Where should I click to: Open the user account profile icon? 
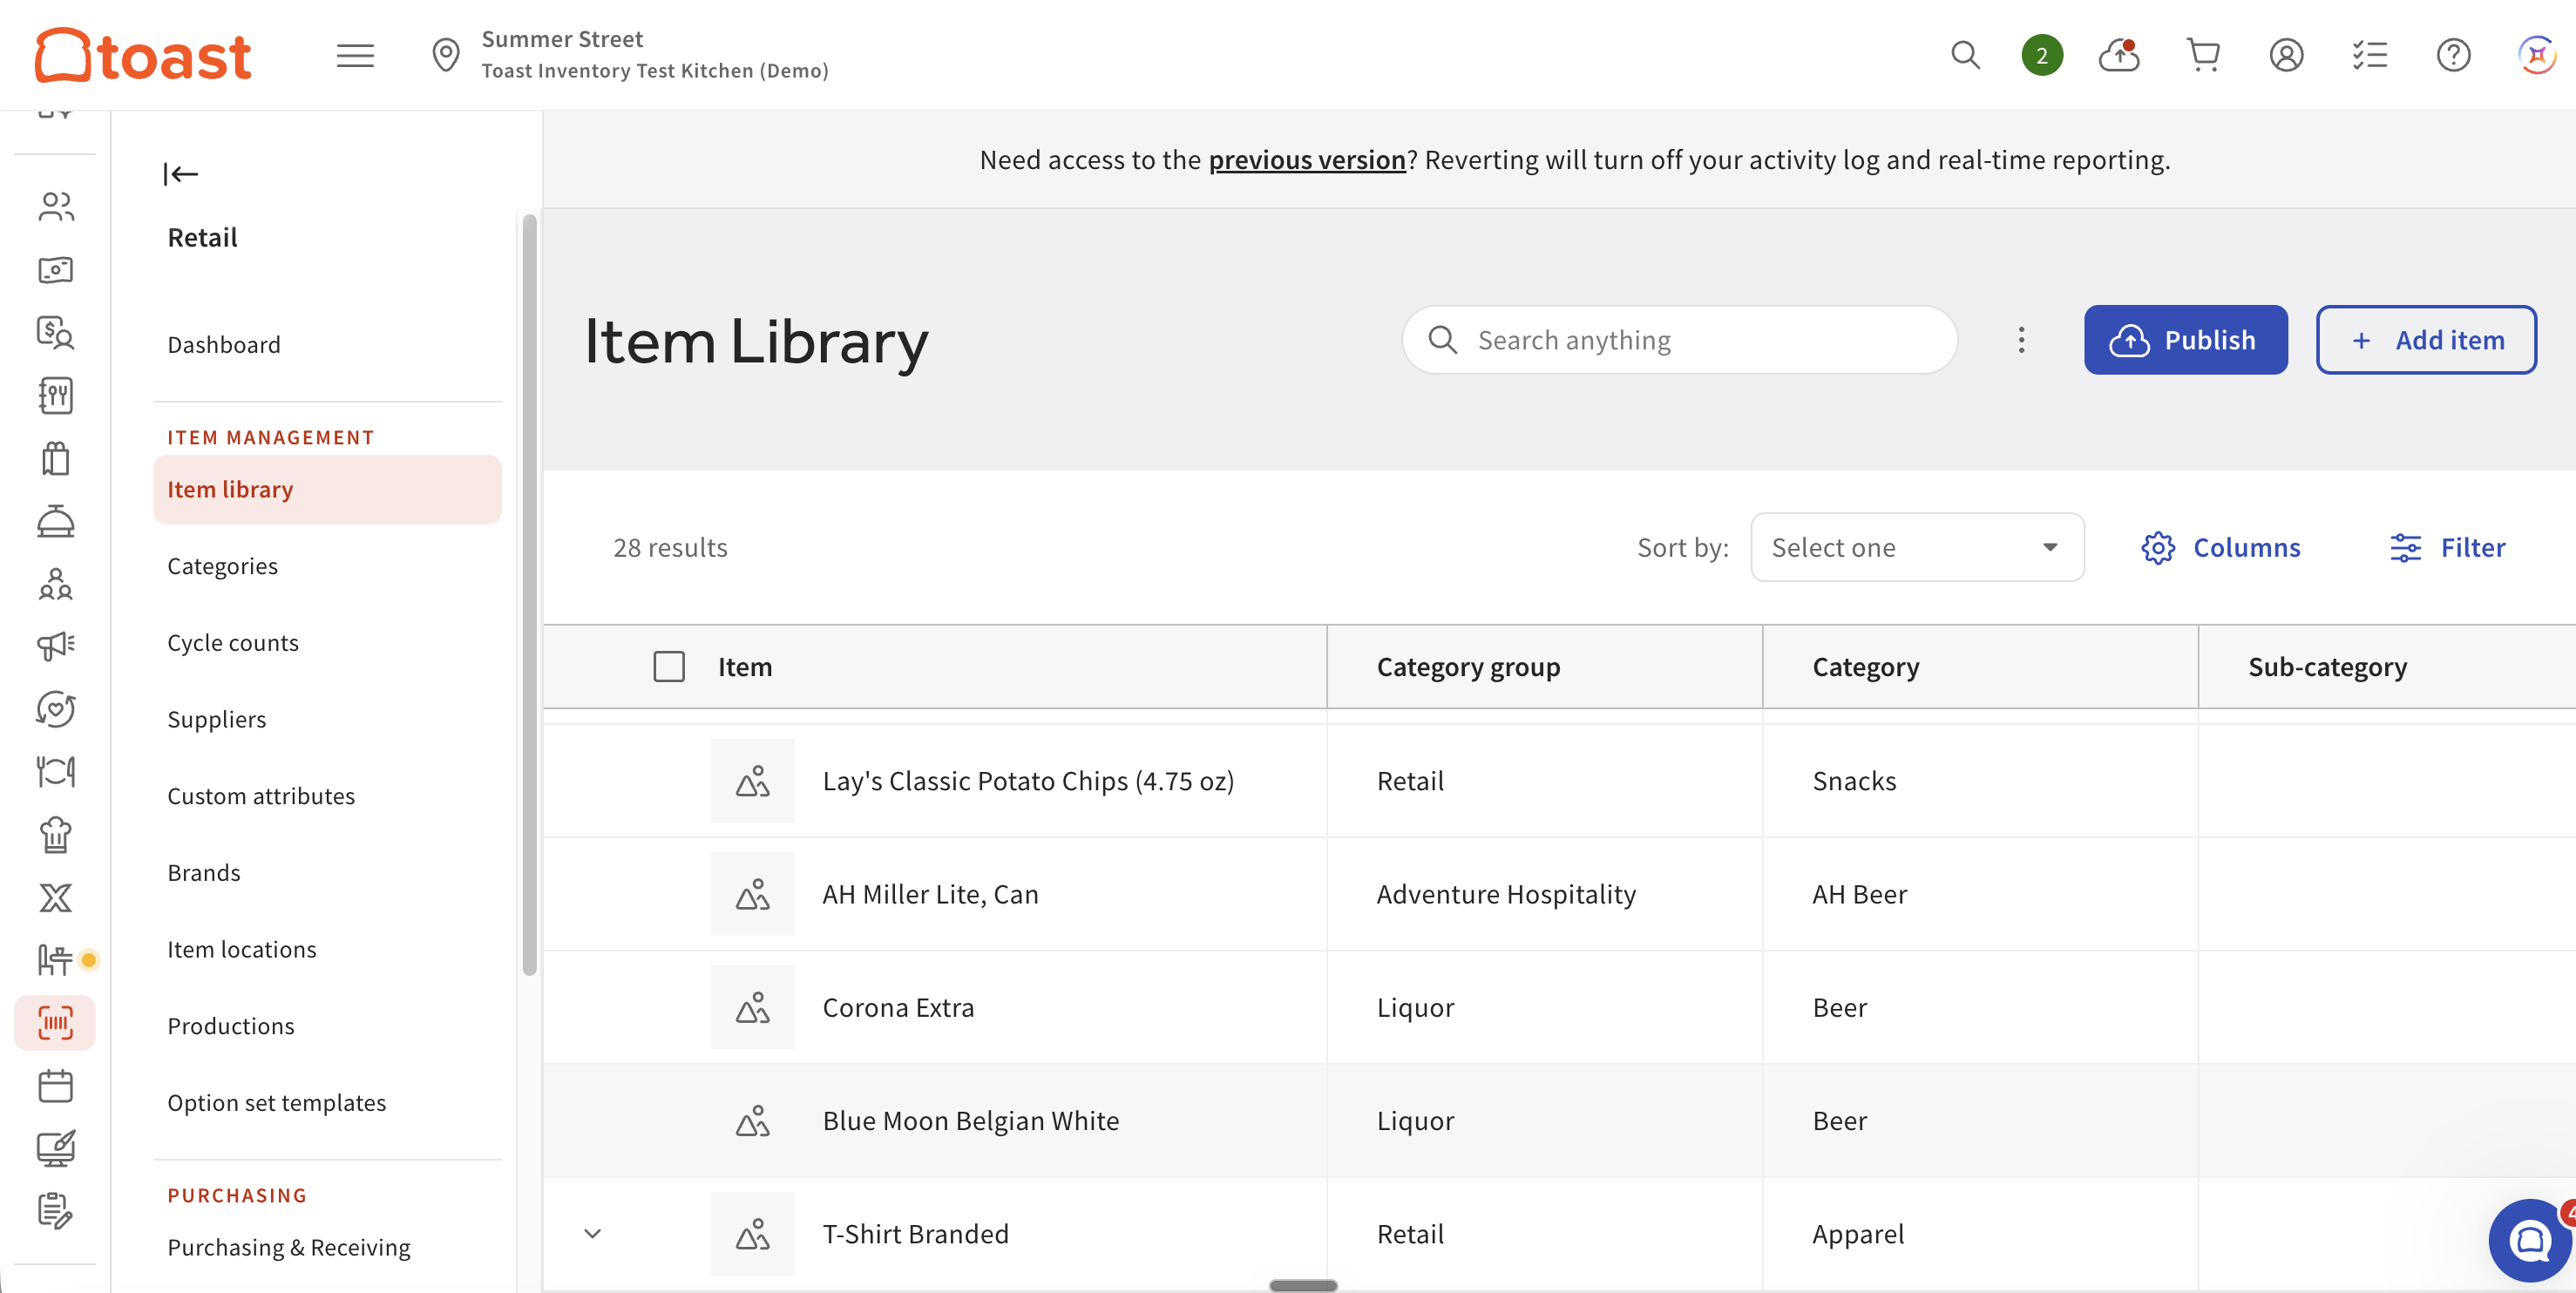click(x=2286, y=55)
